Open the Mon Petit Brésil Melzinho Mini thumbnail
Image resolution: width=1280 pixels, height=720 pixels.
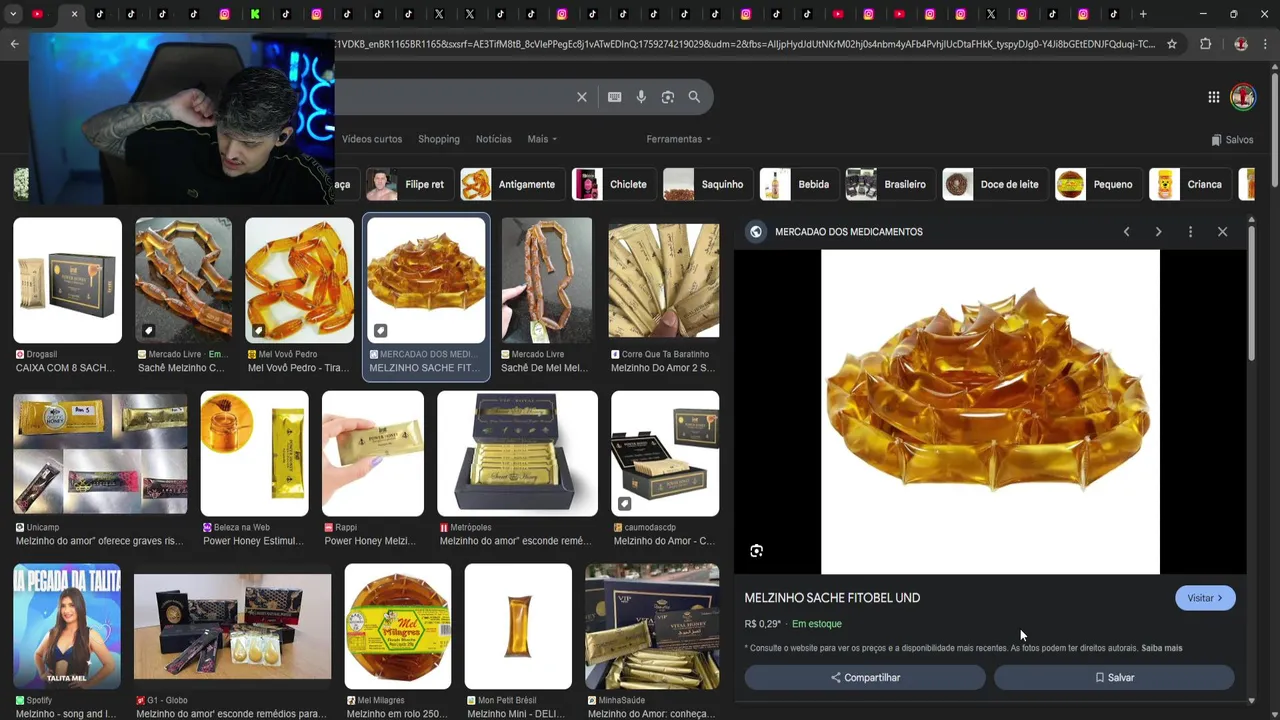click(x=518, y=627)
